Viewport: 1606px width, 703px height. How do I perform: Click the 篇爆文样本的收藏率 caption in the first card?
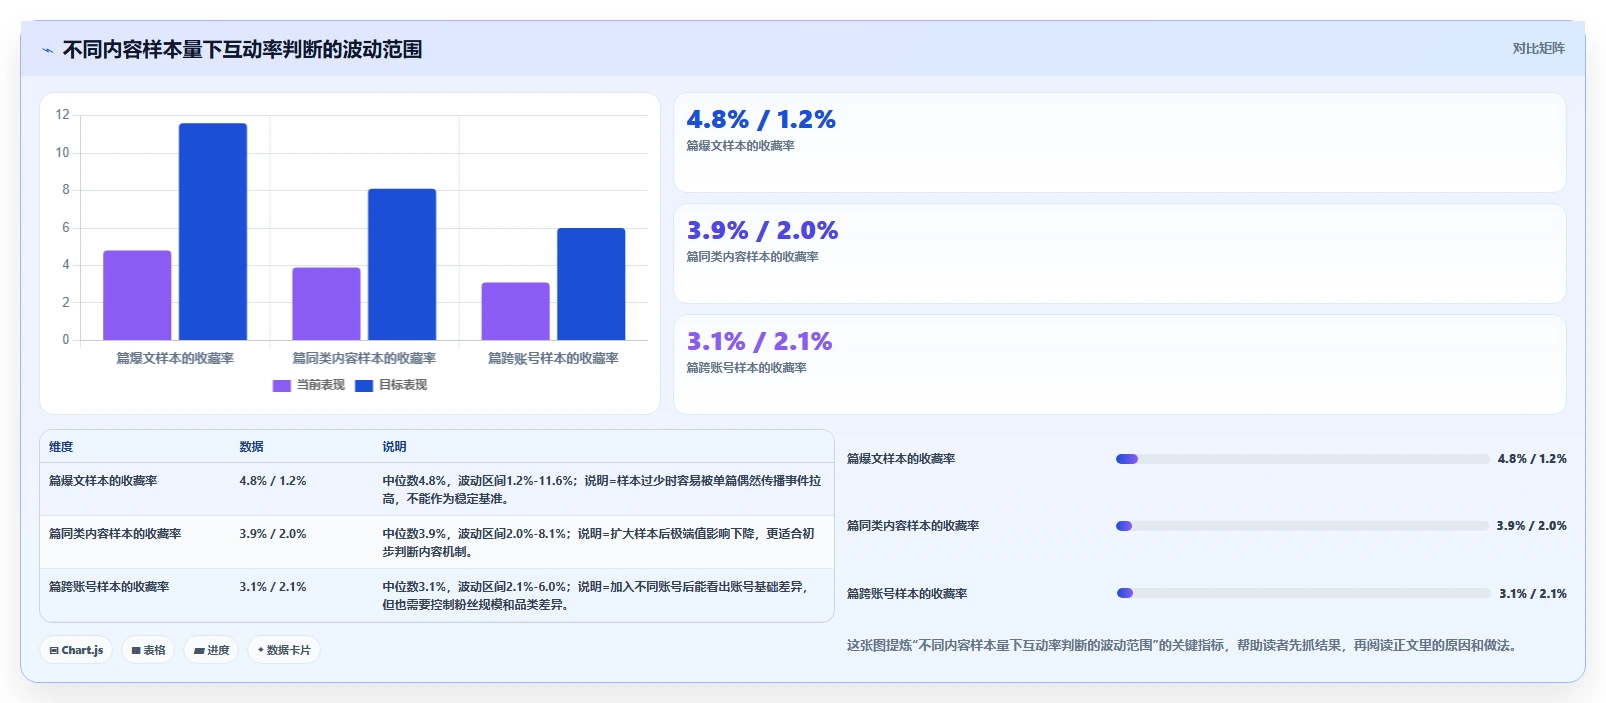741,146
